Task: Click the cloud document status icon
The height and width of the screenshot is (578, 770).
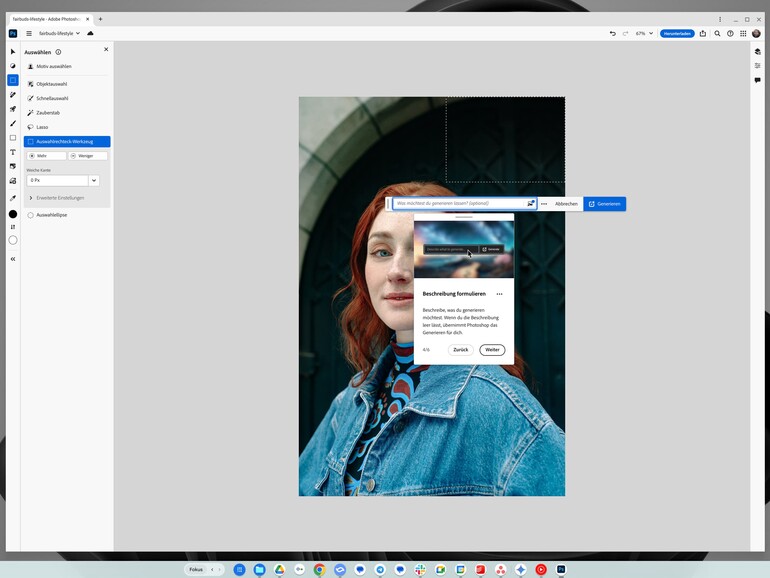Action: point(90,33)
